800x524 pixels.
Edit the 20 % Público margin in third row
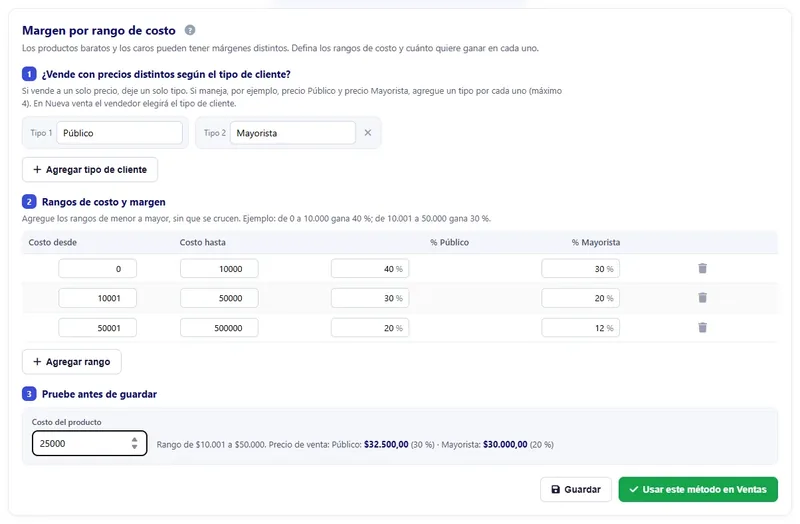pos(370,328)
